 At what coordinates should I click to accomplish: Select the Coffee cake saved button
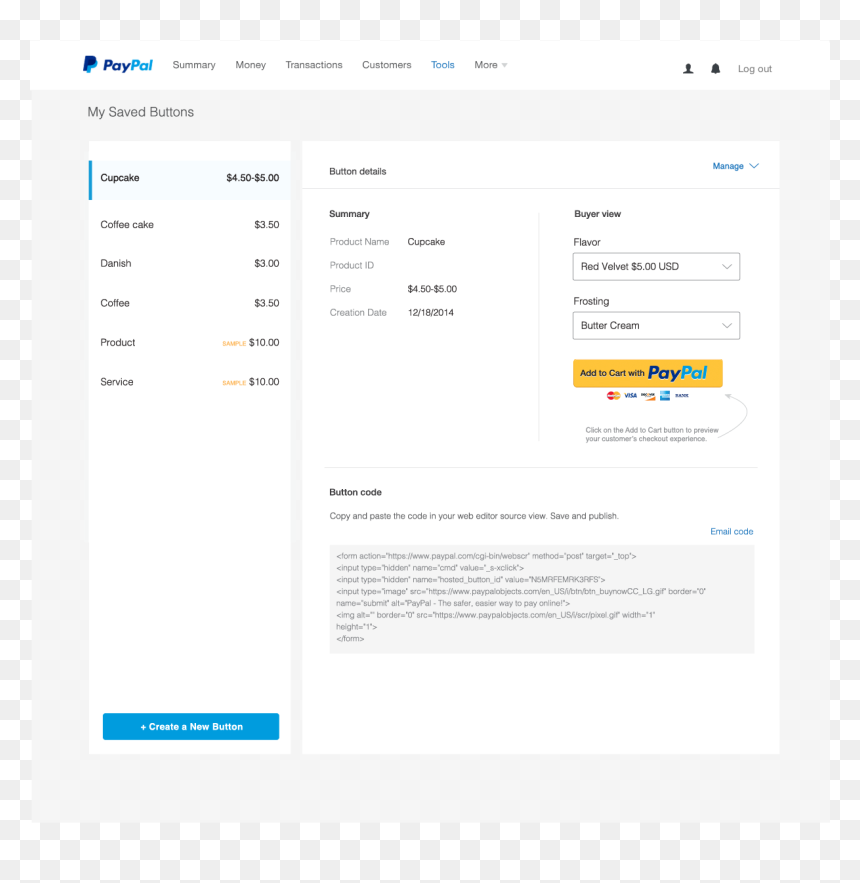(x=190, y=225)
